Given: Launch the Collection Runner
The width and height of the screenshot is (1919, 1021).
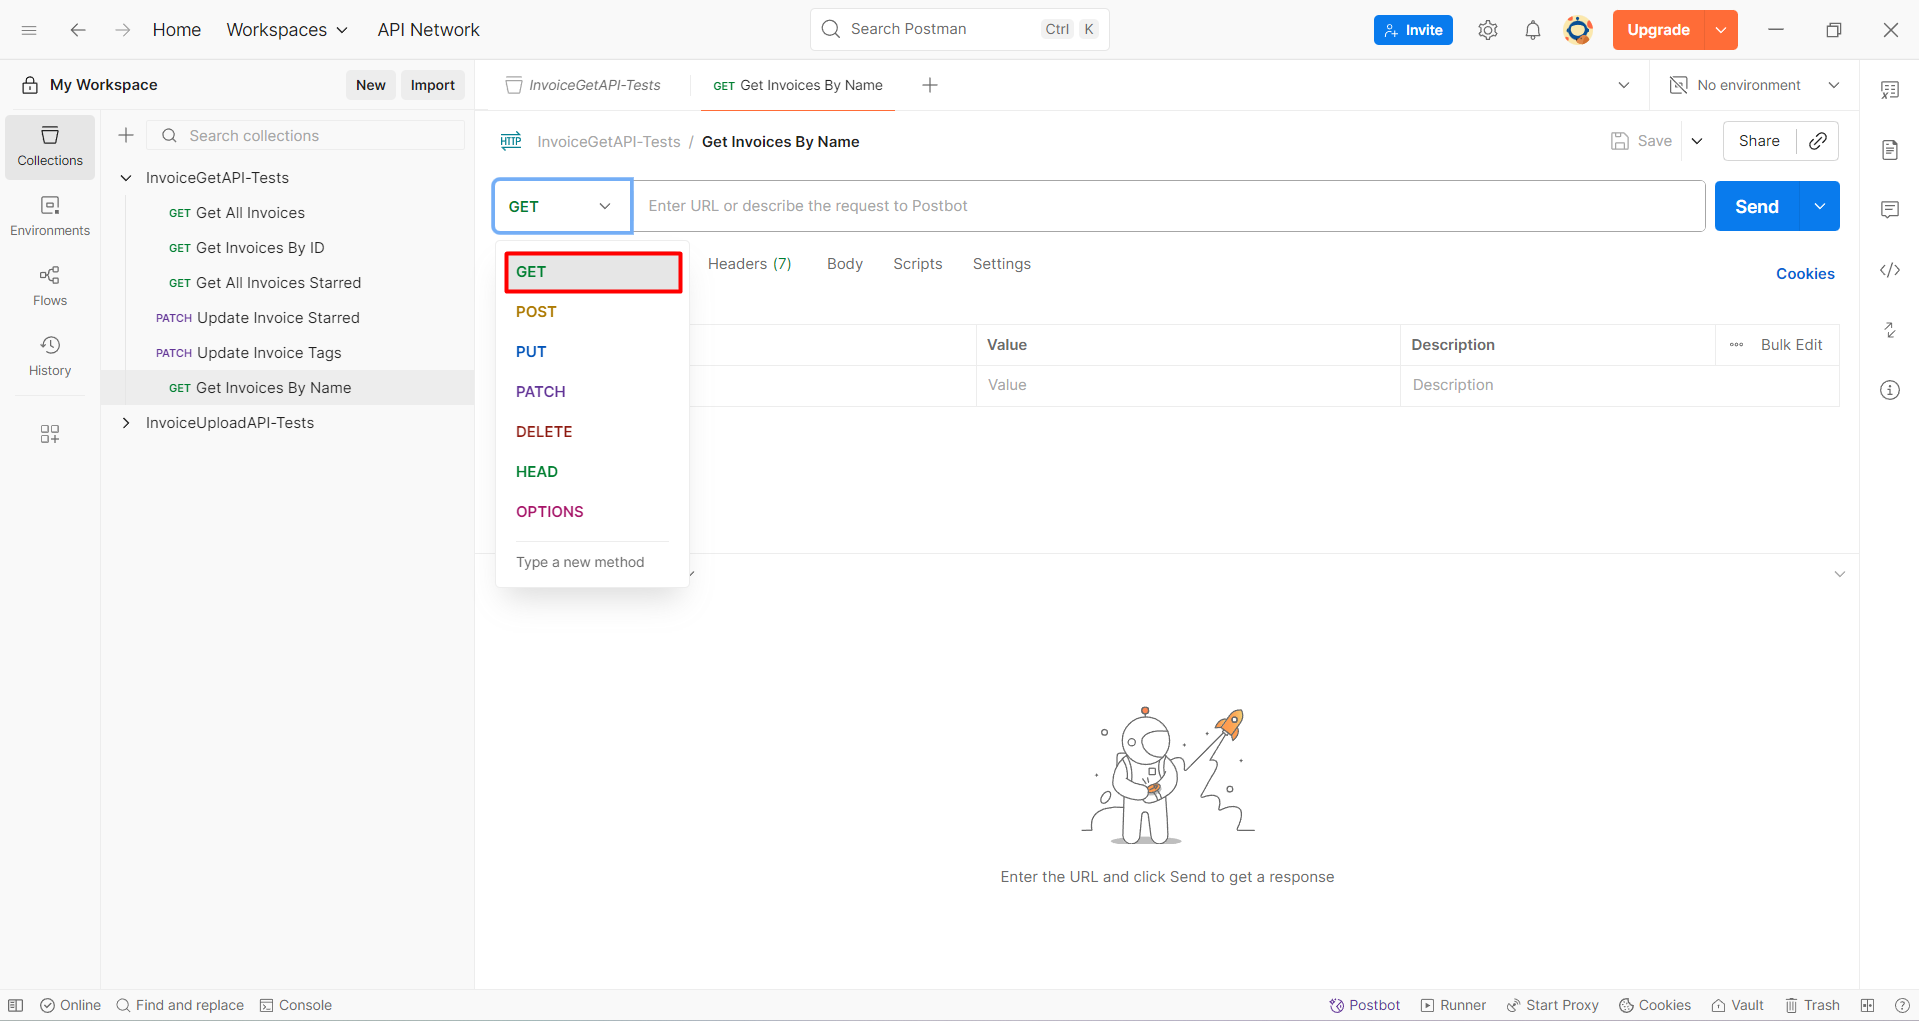Looking at the screenshot, I should [1452, 1005].
